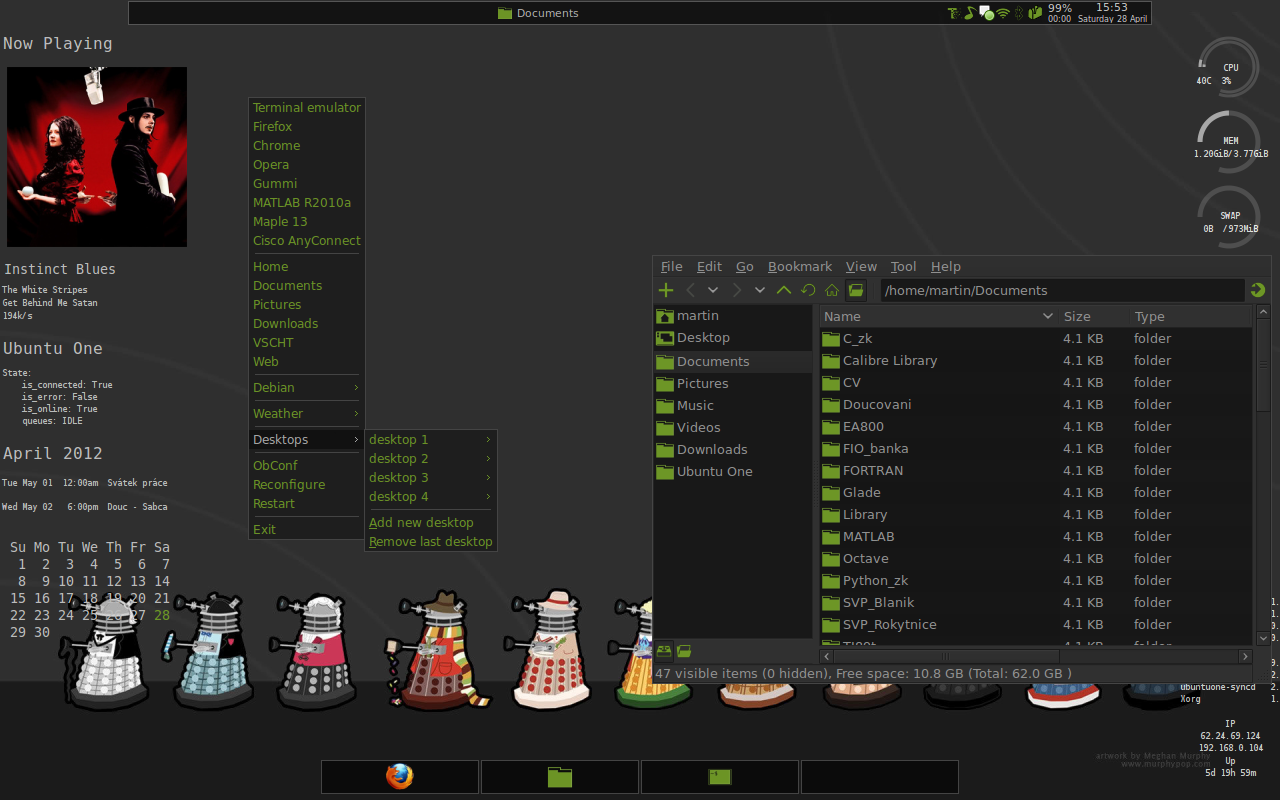Select Music in the side pane
This screenshot has height=800, width=1280.
tap(733, 405)
